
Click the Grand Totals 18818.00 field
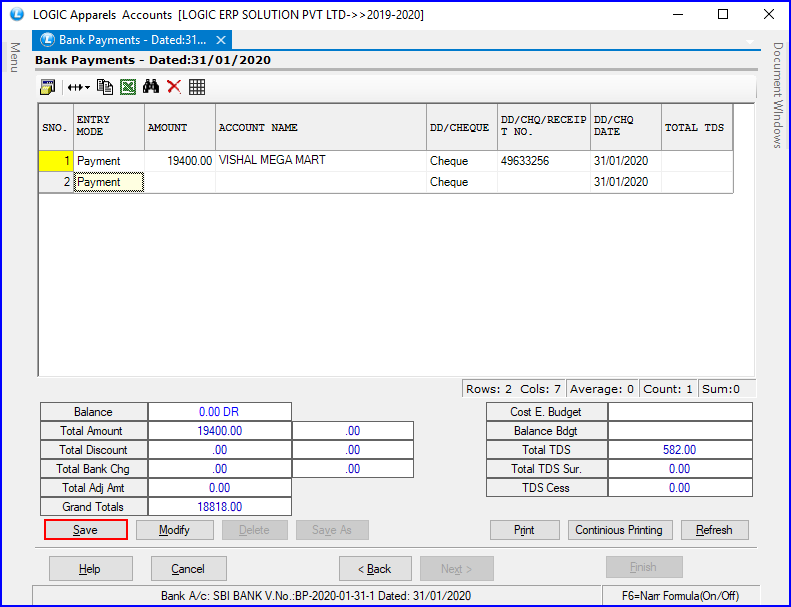tap(219, 507)
